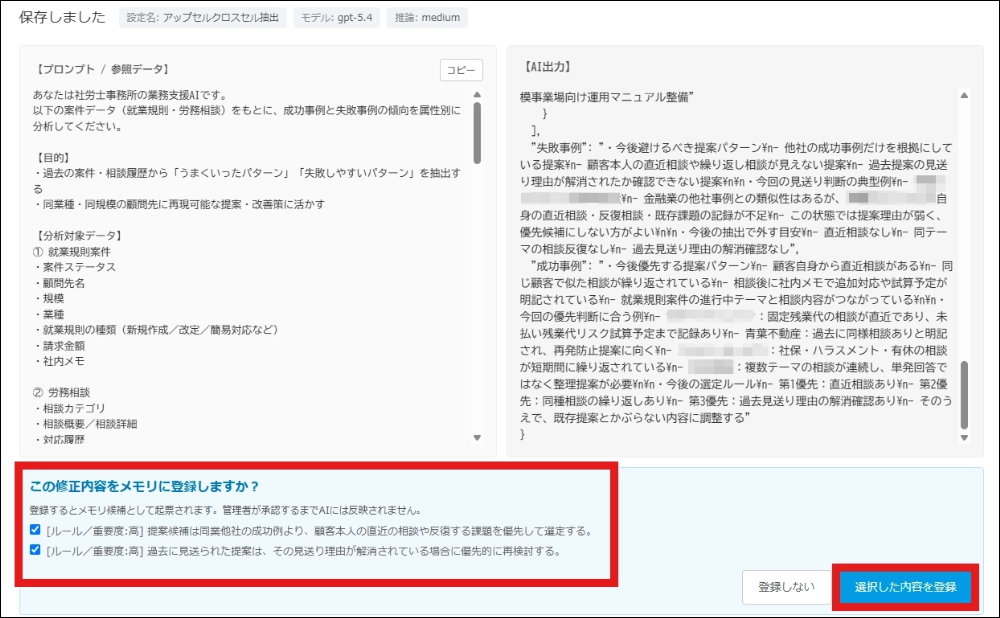Click the ・規模 bullet in the prompt

(x=48, y=298)
